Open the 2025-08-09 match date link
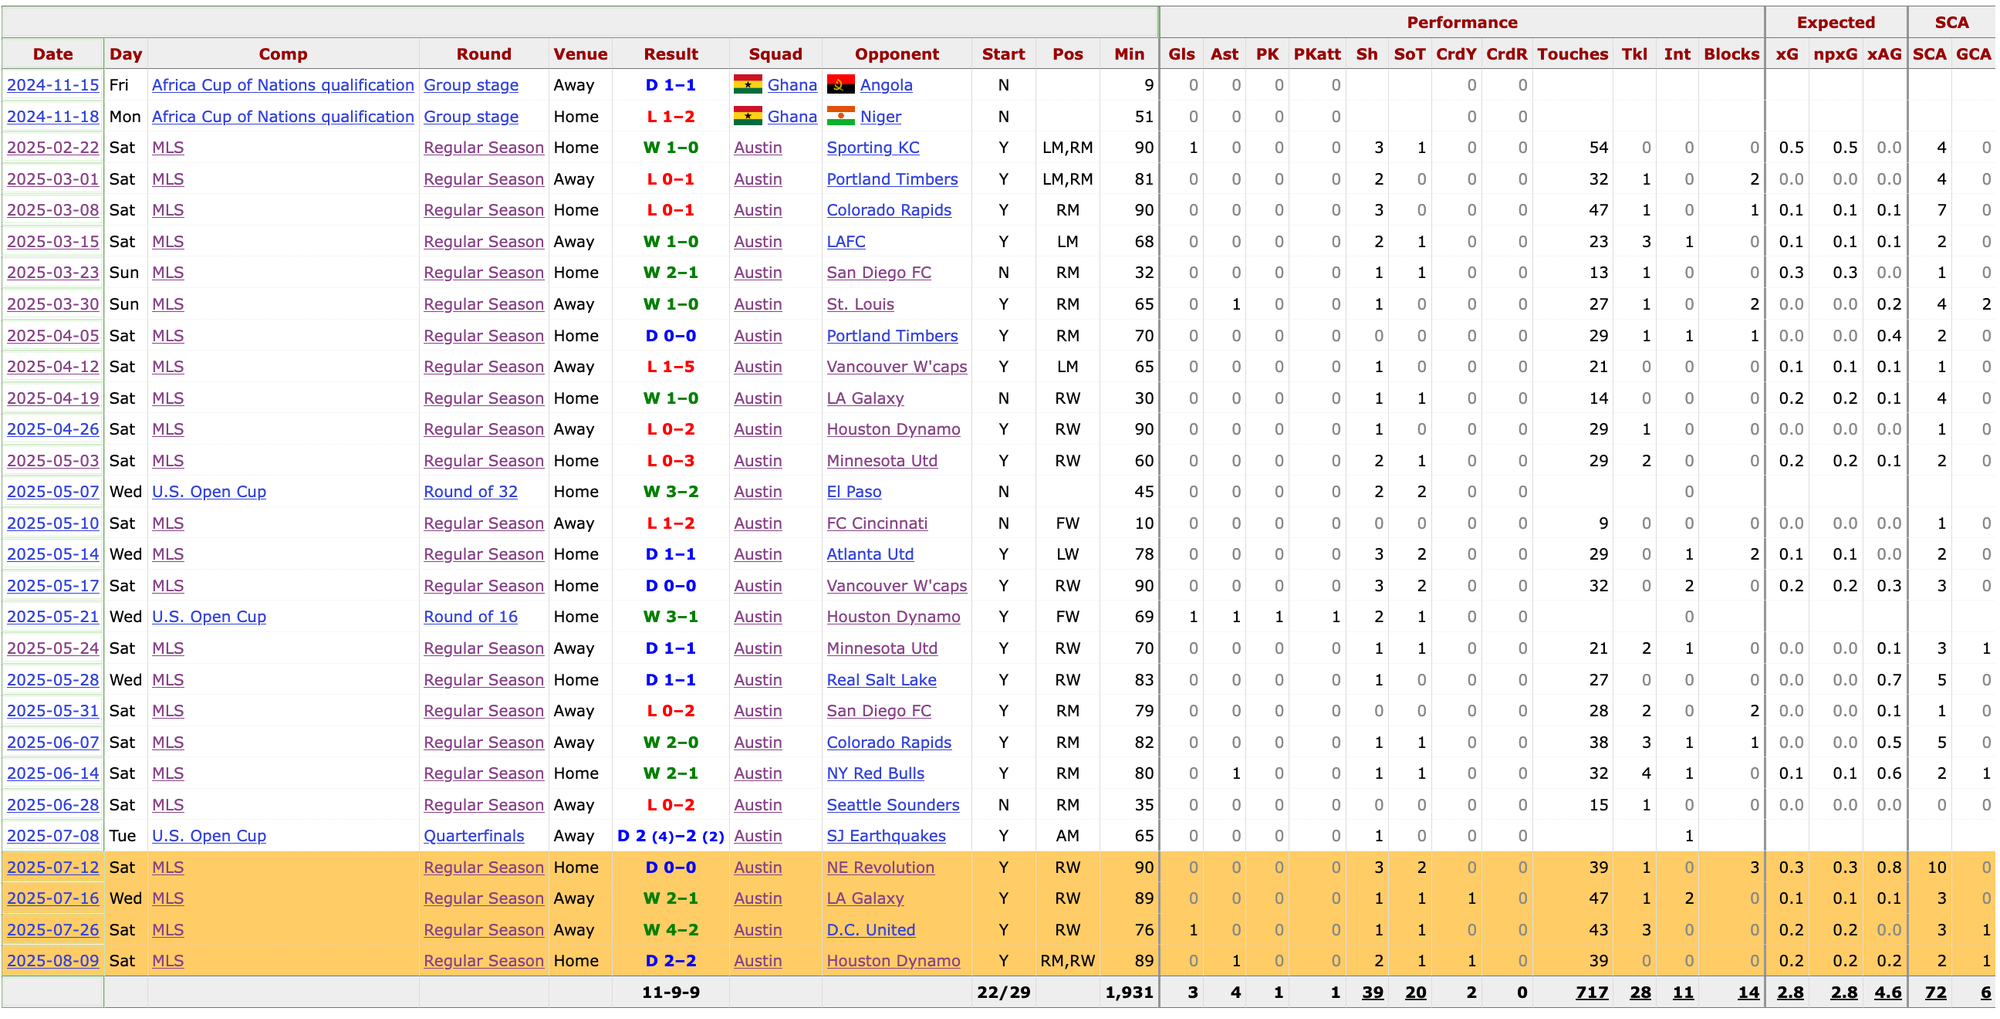The image size is (2000, 1019). (x=53, y=961)
